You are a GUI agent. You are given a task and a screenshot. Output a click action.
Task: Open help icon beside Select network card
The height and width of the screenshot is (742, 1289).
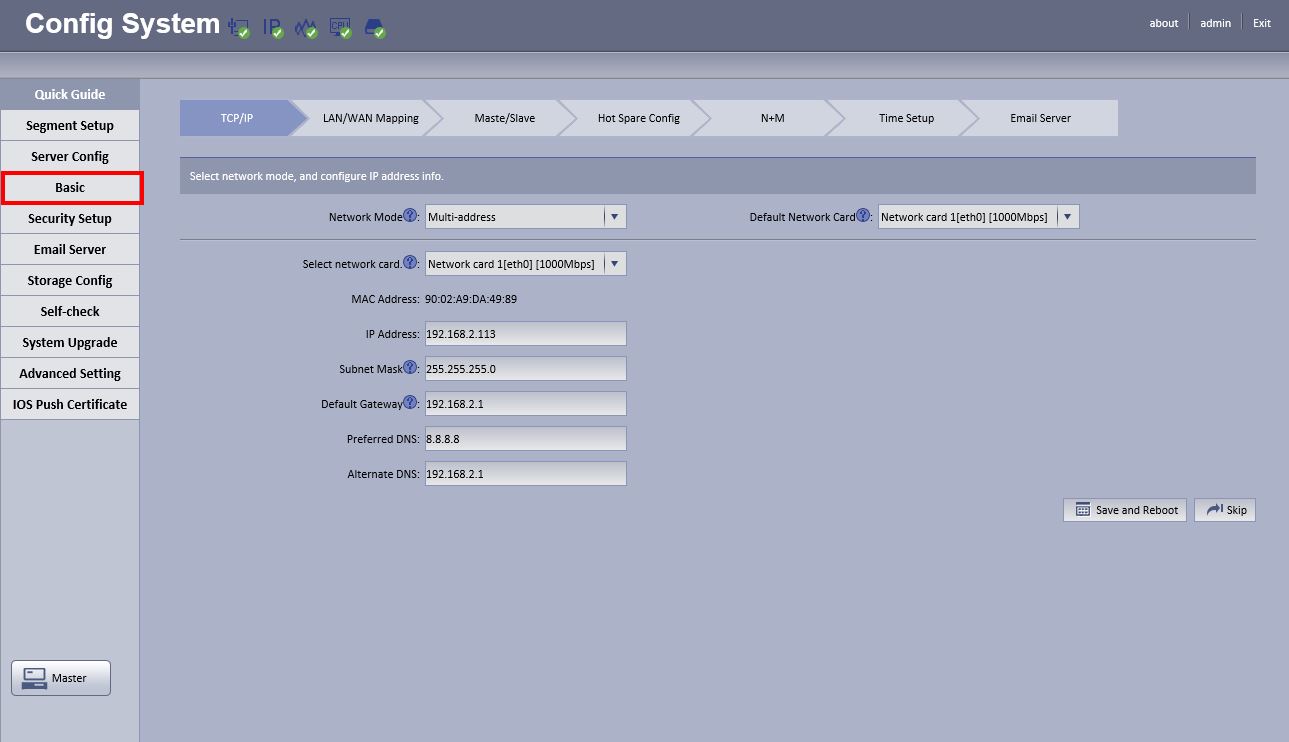click(409, 263)
